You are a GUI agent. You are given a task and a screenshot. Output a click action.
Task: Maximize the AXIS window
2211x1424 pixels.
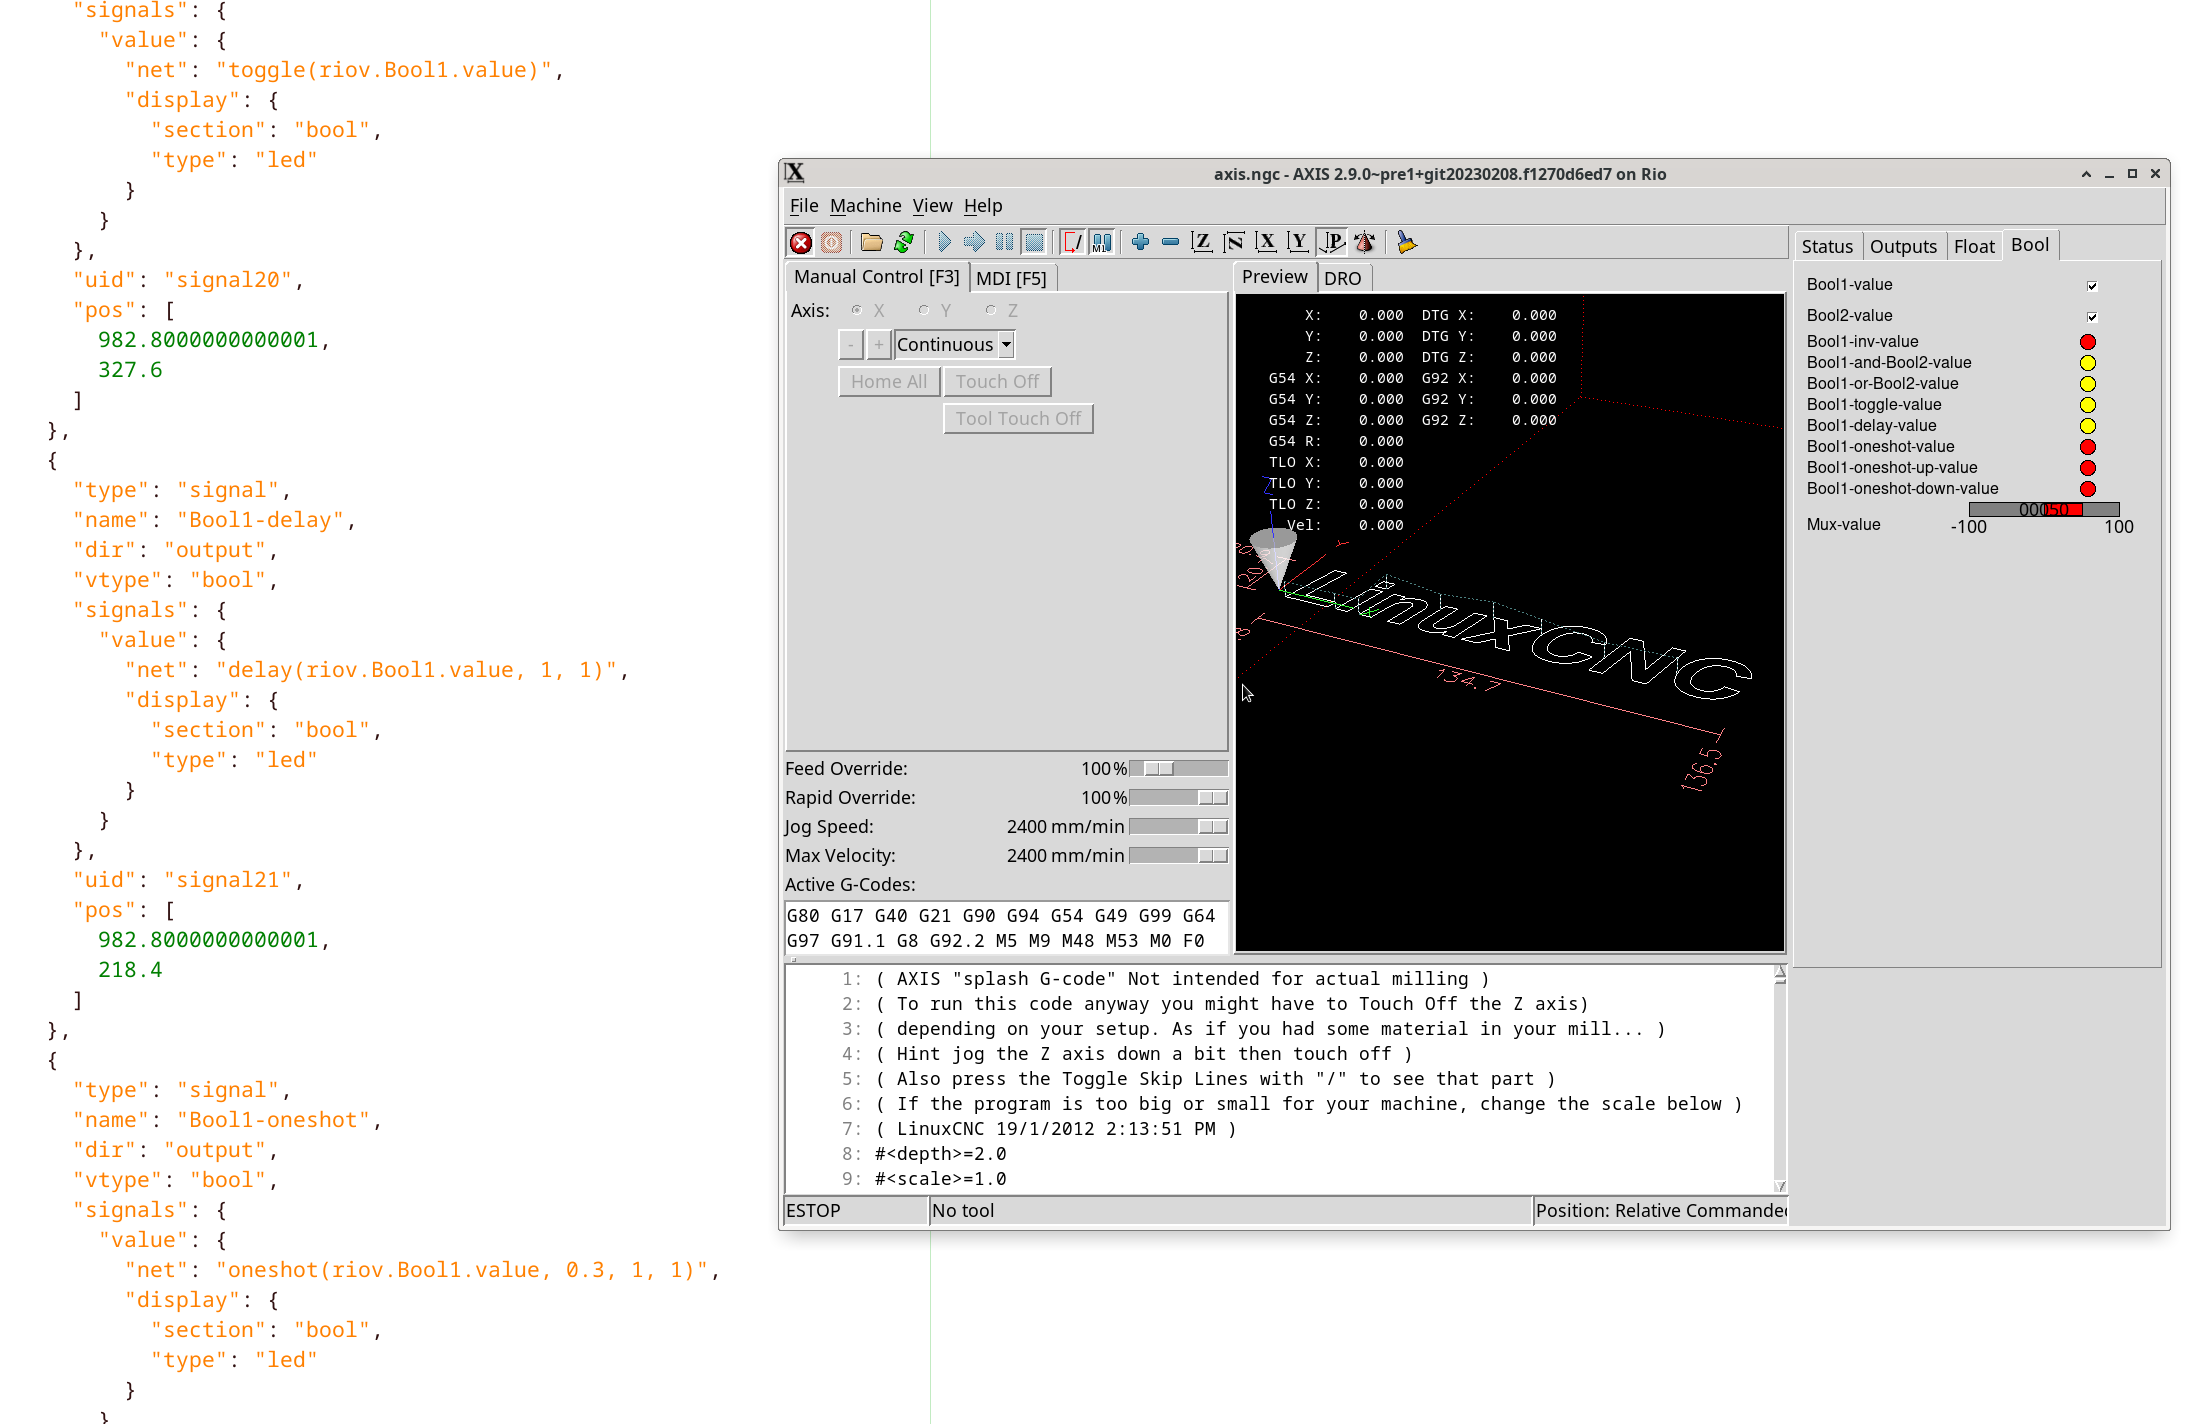coord(2132,174)
